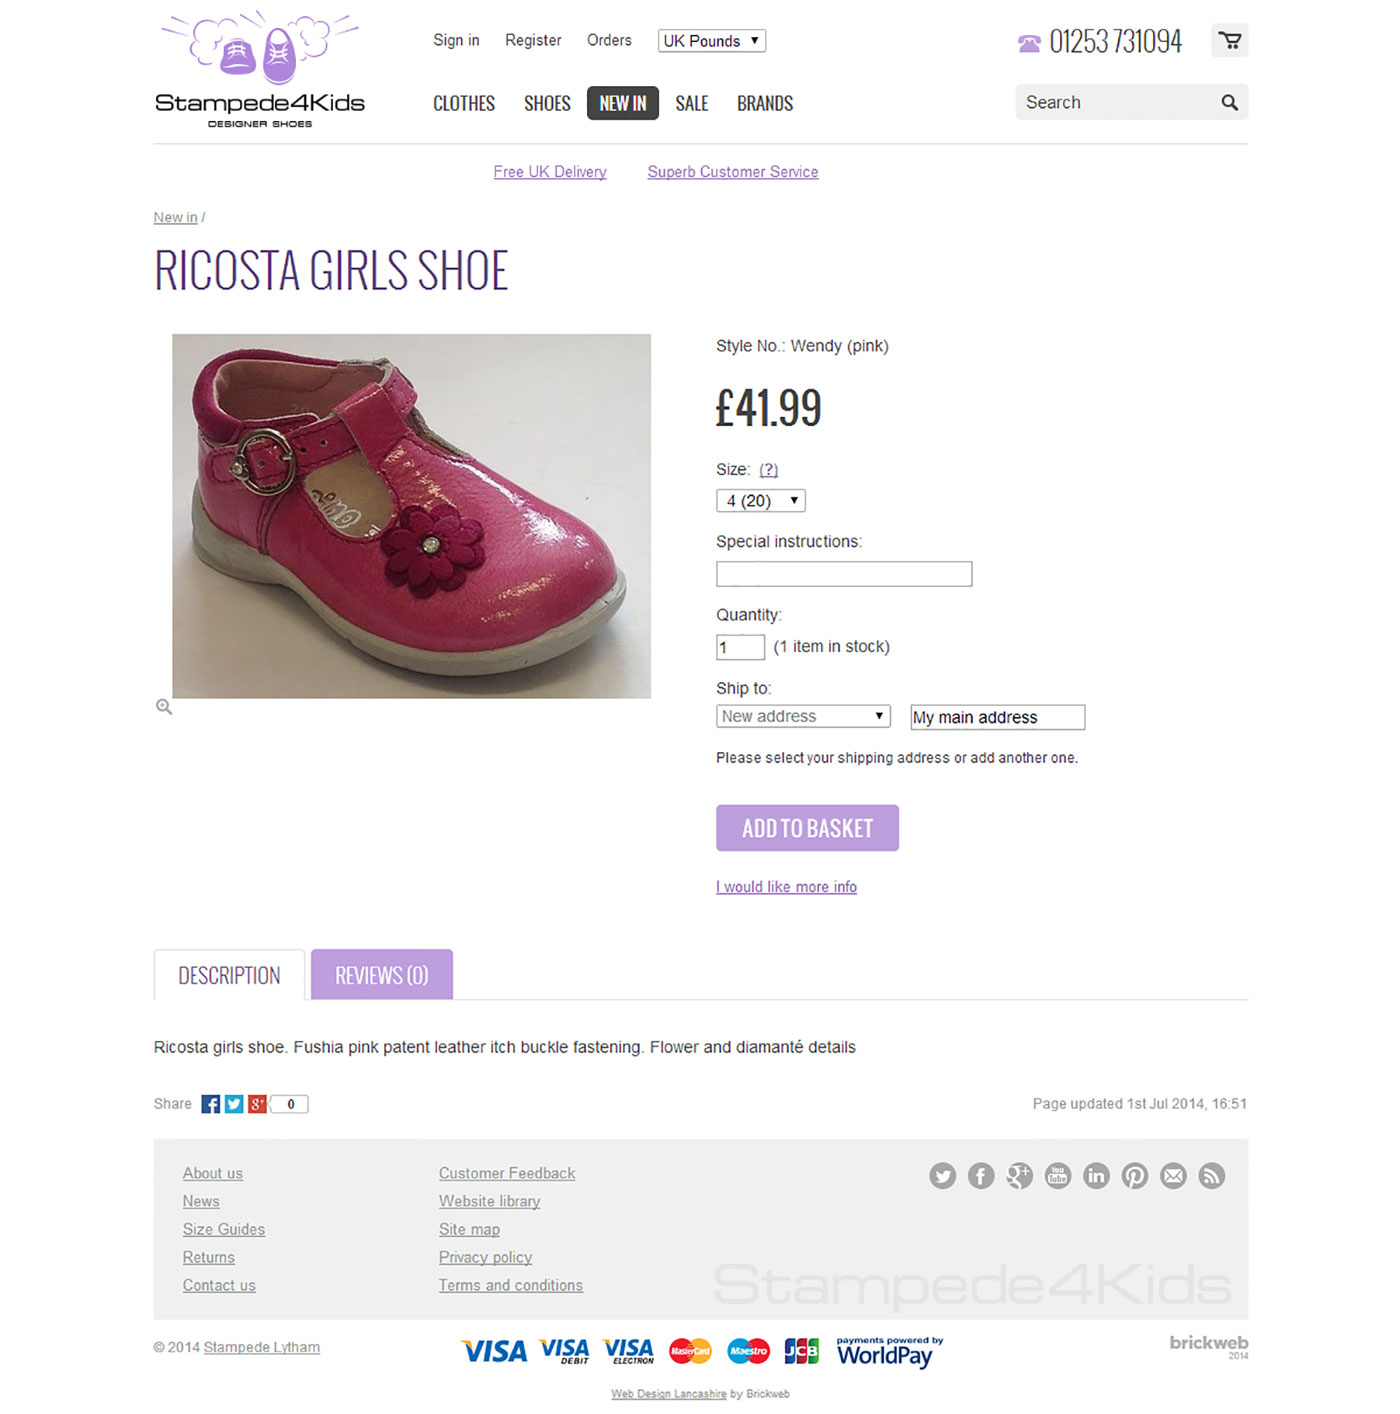Image resolution: width=1400 pixels, height=1414 pixels.
Task: Open the Brands menu item
Action: click(x=765, y=104)
